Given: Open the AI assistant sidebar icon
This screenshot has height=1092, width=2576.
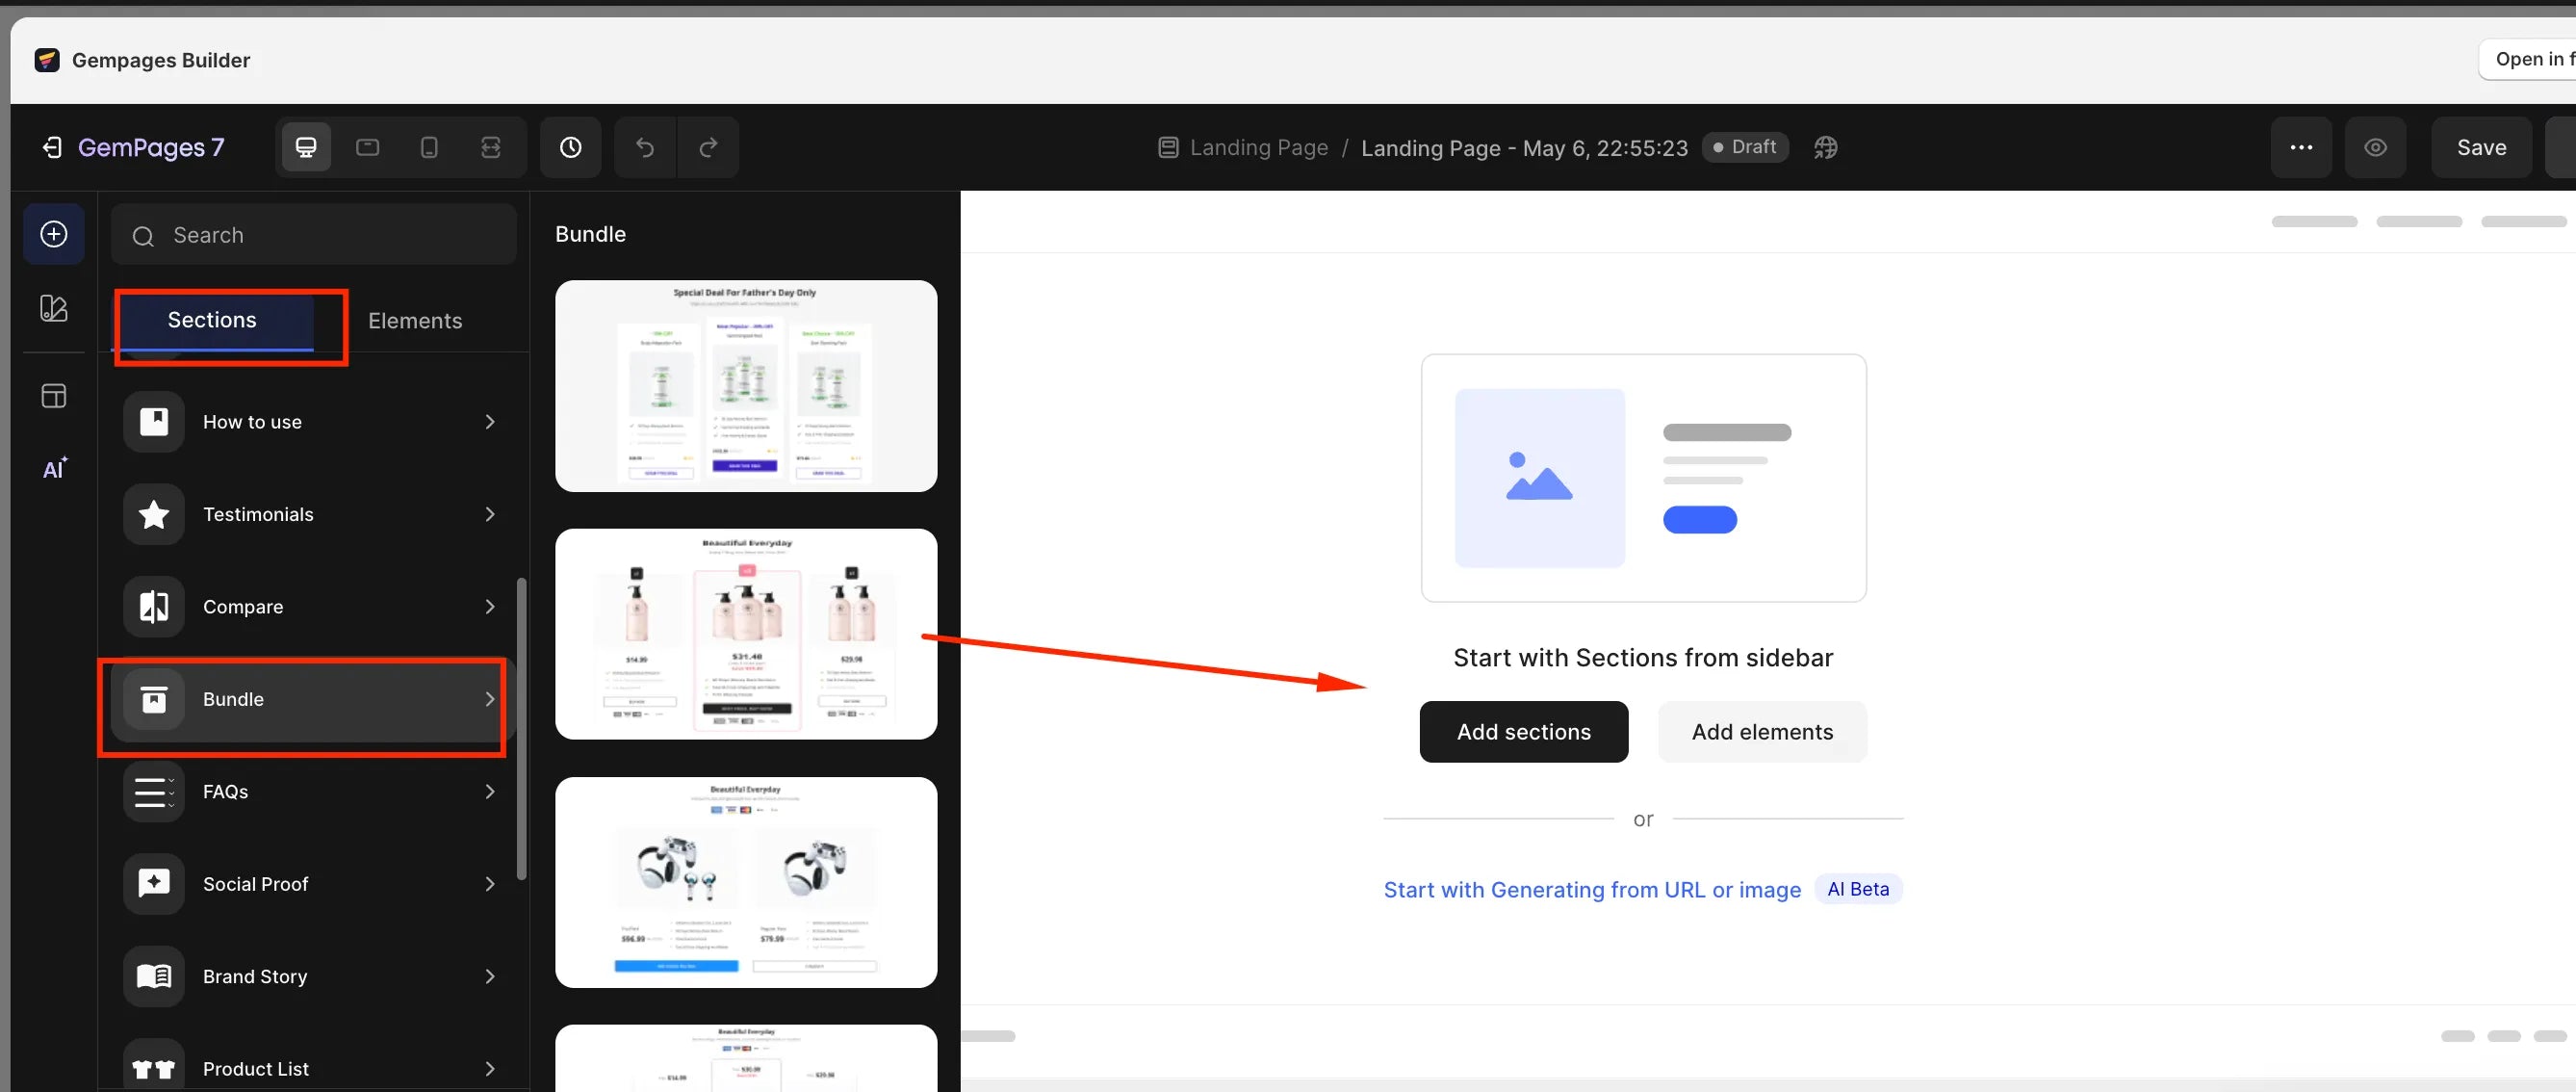Looking at the screenshot, I should [54, 469].
